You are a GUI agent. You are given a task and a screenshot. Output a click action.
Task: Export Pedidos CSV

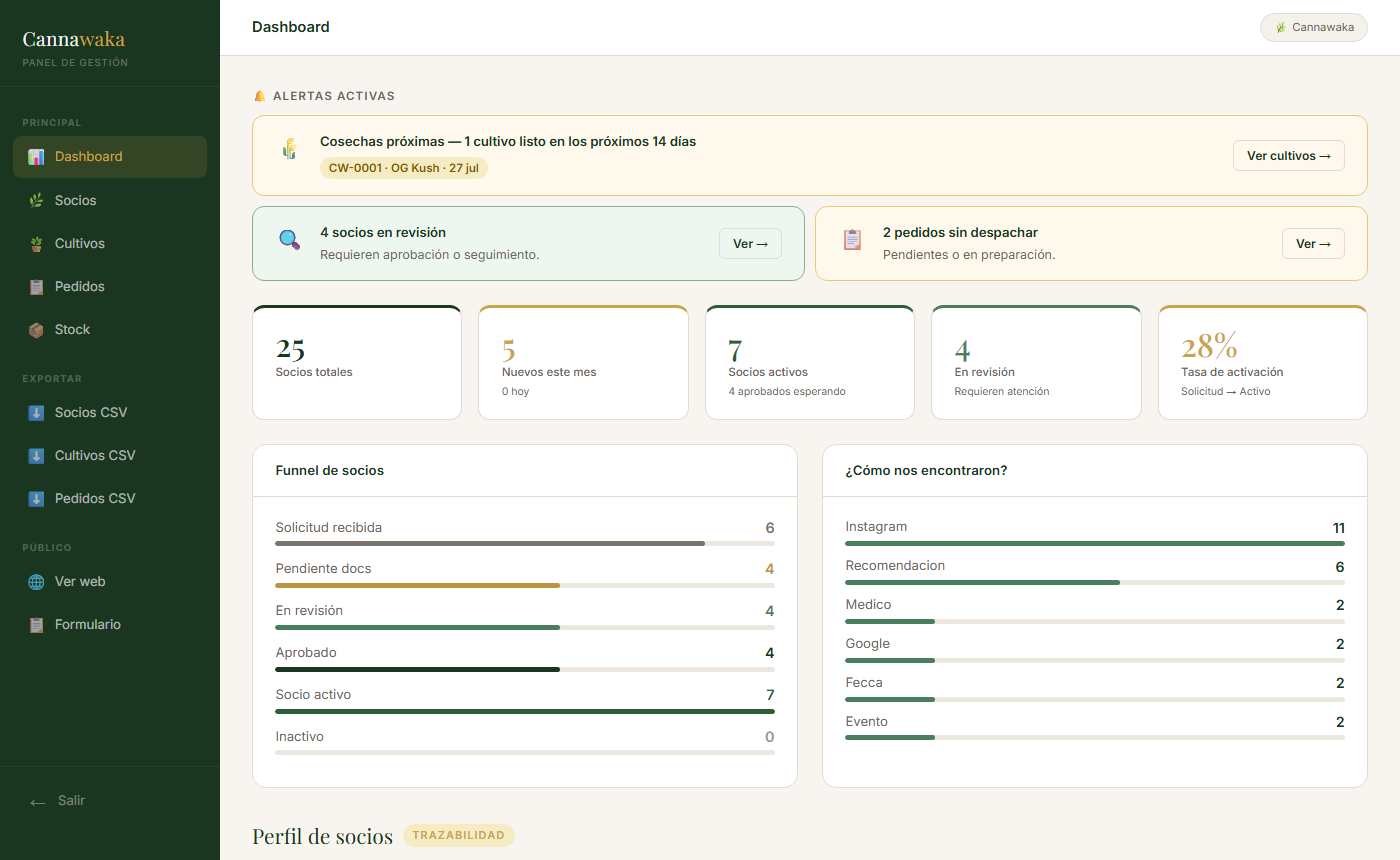click(110, 499)
